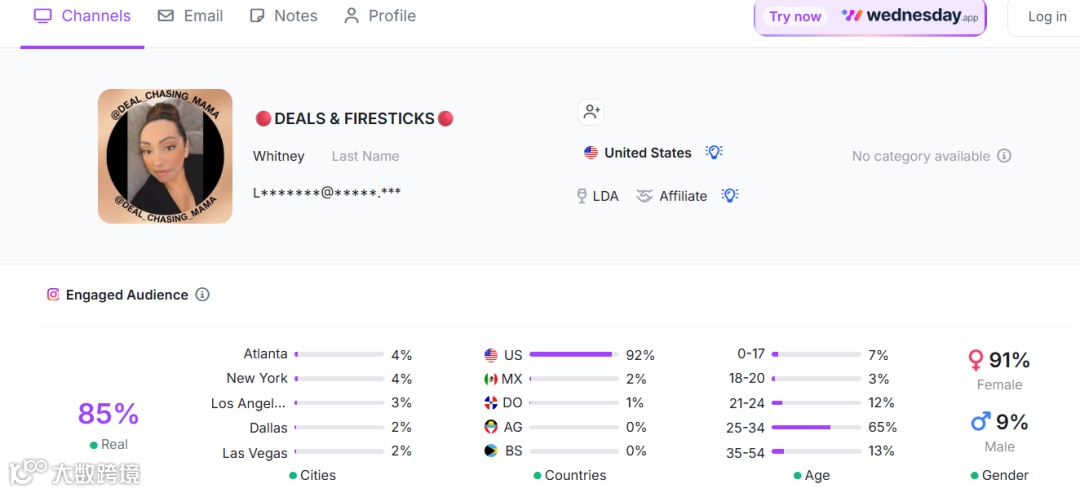Viewport: 1080px width, 493px height.
Task: Click the Instagram icon near Engaged Audience
Action: pos(53,294)
